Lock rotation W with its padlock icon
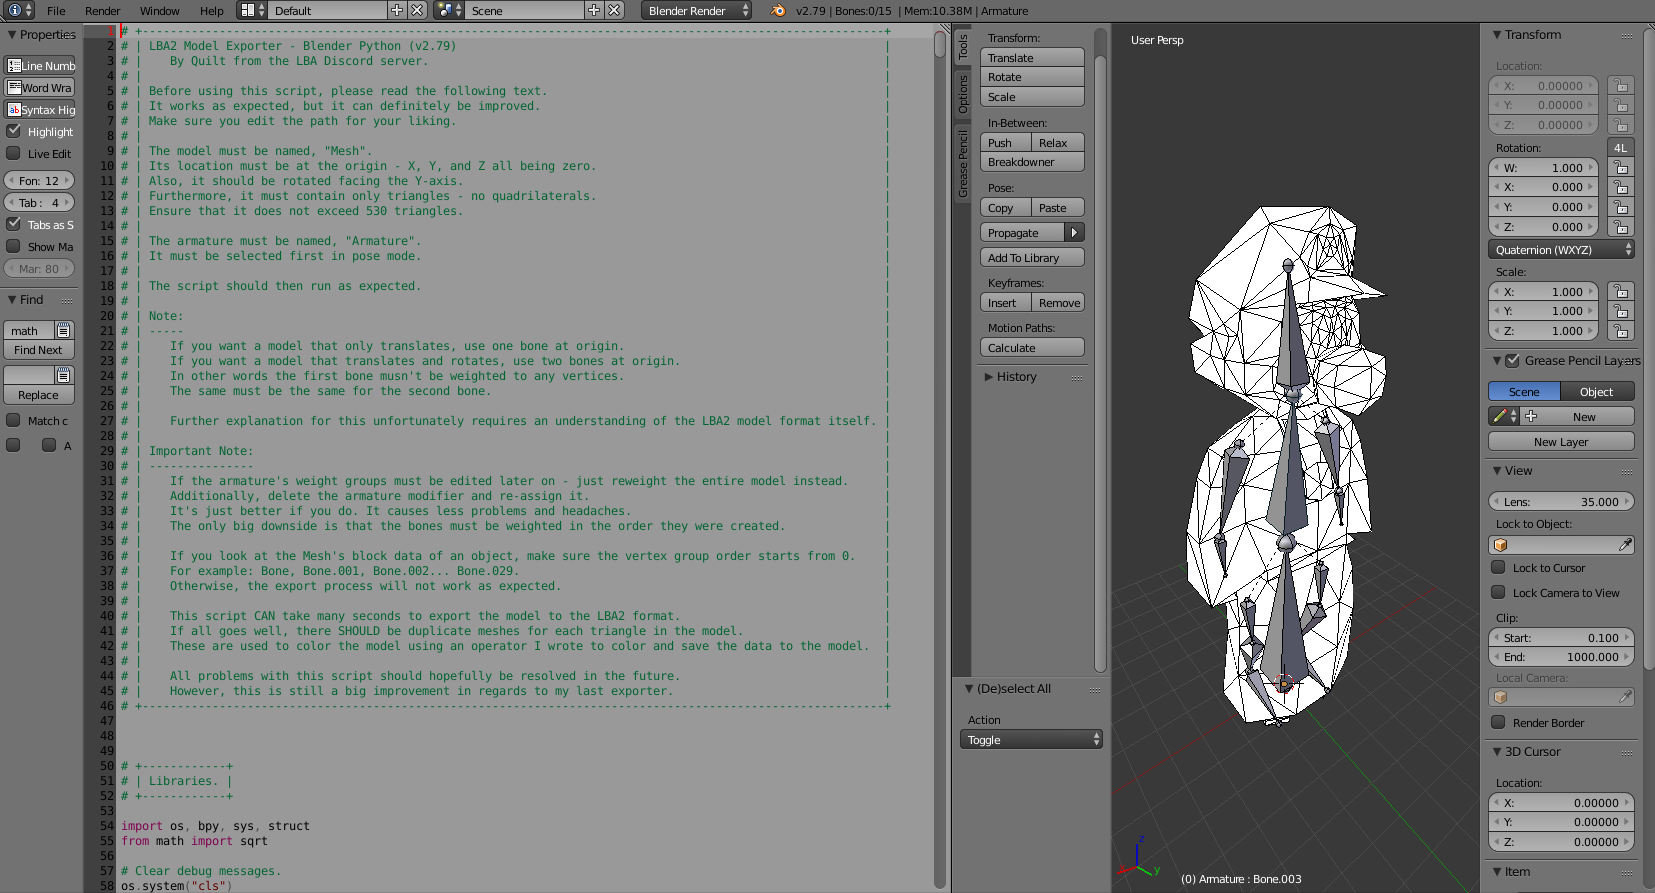Viewport: 1655px width, 893px height. [1621, 168]
